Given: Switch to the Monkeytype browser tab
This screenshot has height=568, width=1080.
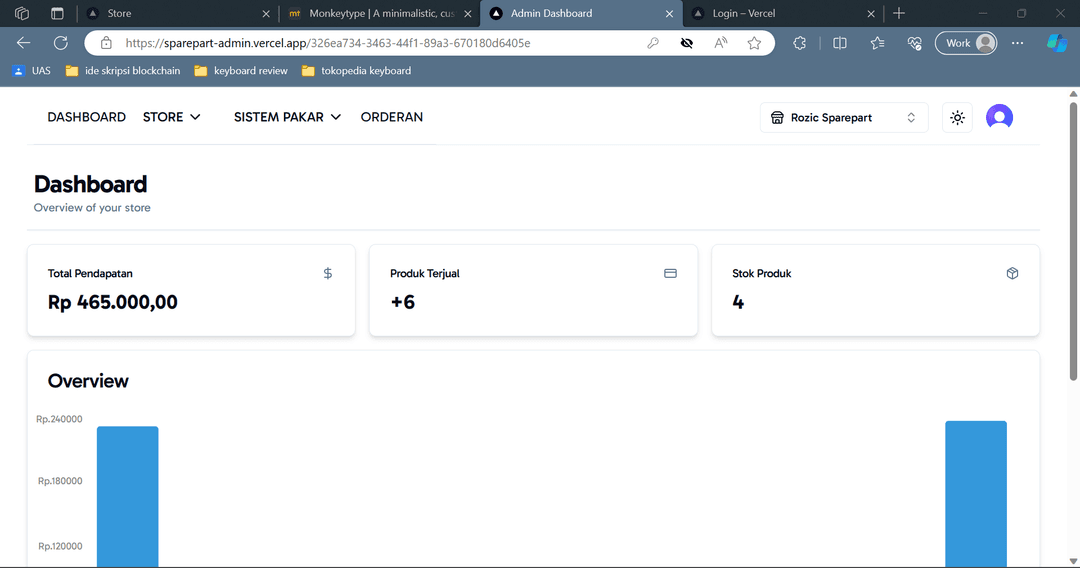Looking at the screenshot, I should (x=380, y=13).
